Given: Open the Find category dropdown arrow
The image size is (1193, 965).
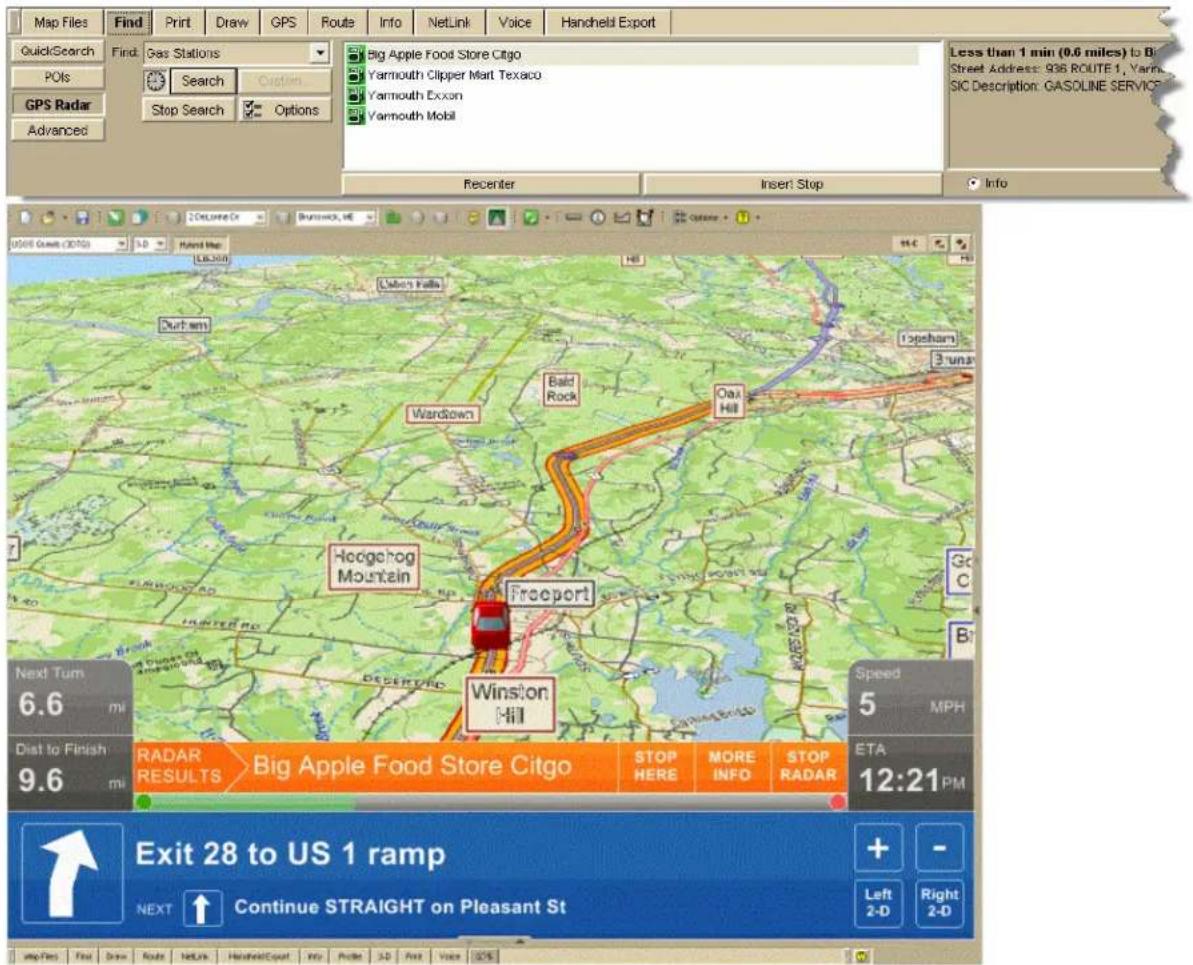Looking at the screenshot, I should point(320,53).
